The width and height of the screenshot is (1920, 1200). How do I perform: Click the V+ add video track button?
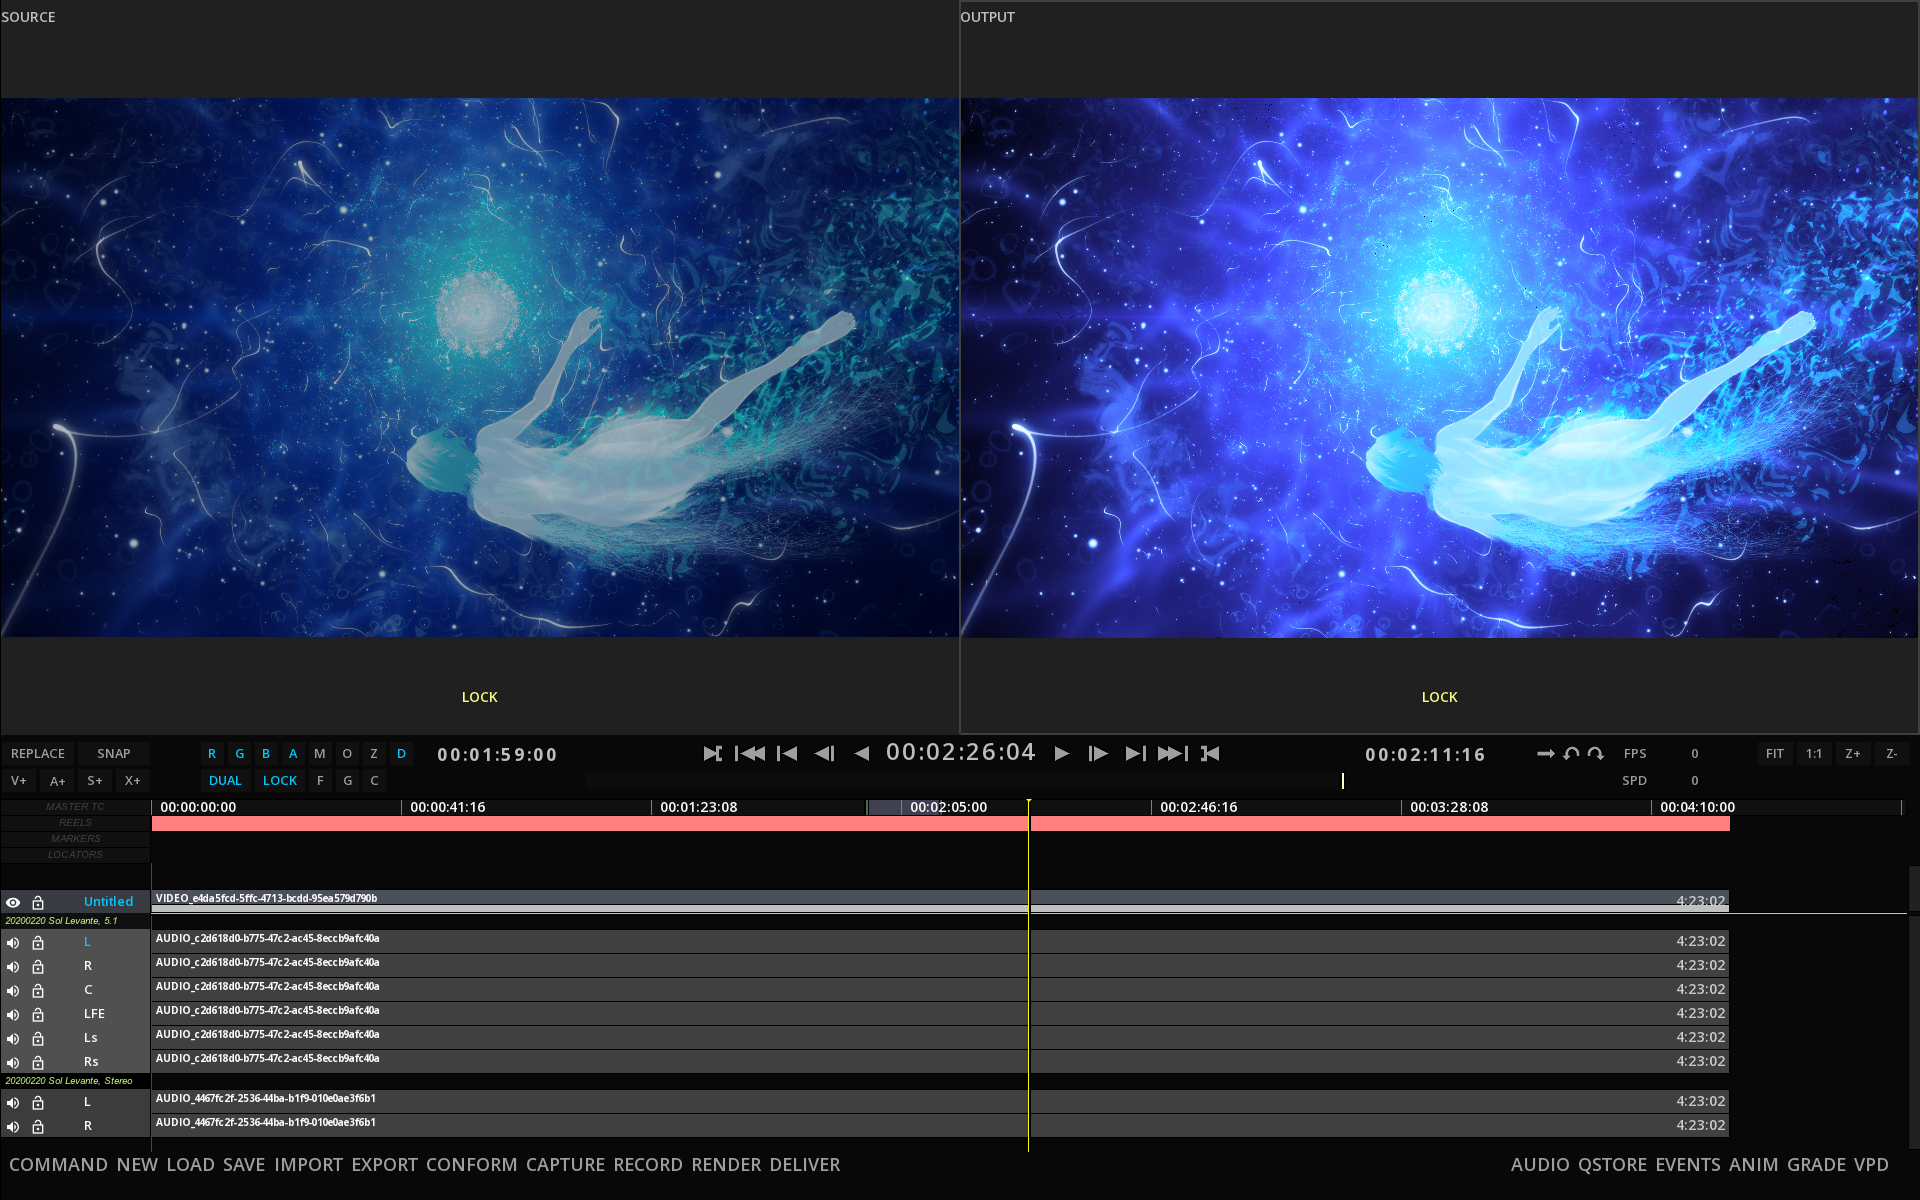pos(19,781)
